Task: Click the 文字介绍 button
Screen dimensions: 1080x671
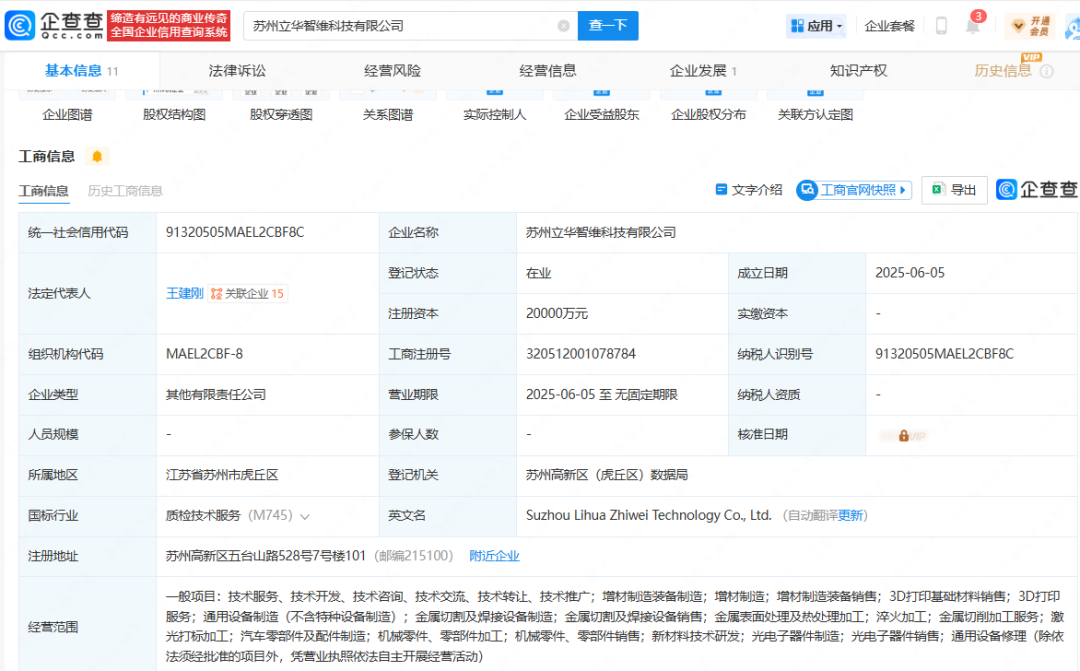Action: click(749, 189)
